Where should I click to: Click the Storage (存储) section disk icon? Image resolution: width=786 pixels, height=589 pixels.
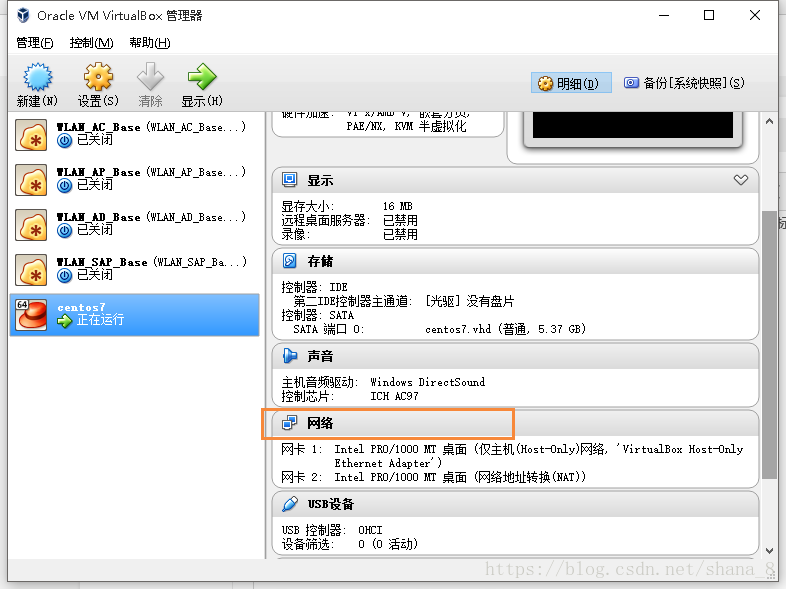tap(289, 261)
